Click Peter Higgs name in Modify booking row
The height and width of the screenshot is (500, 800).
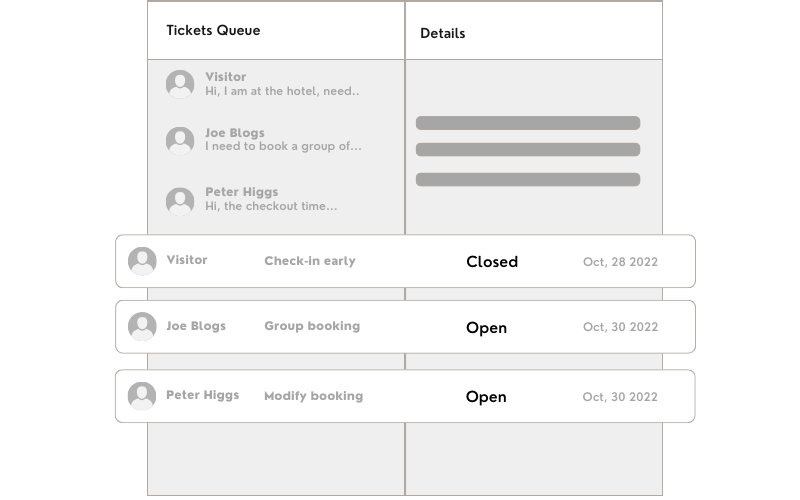[202, 395]
